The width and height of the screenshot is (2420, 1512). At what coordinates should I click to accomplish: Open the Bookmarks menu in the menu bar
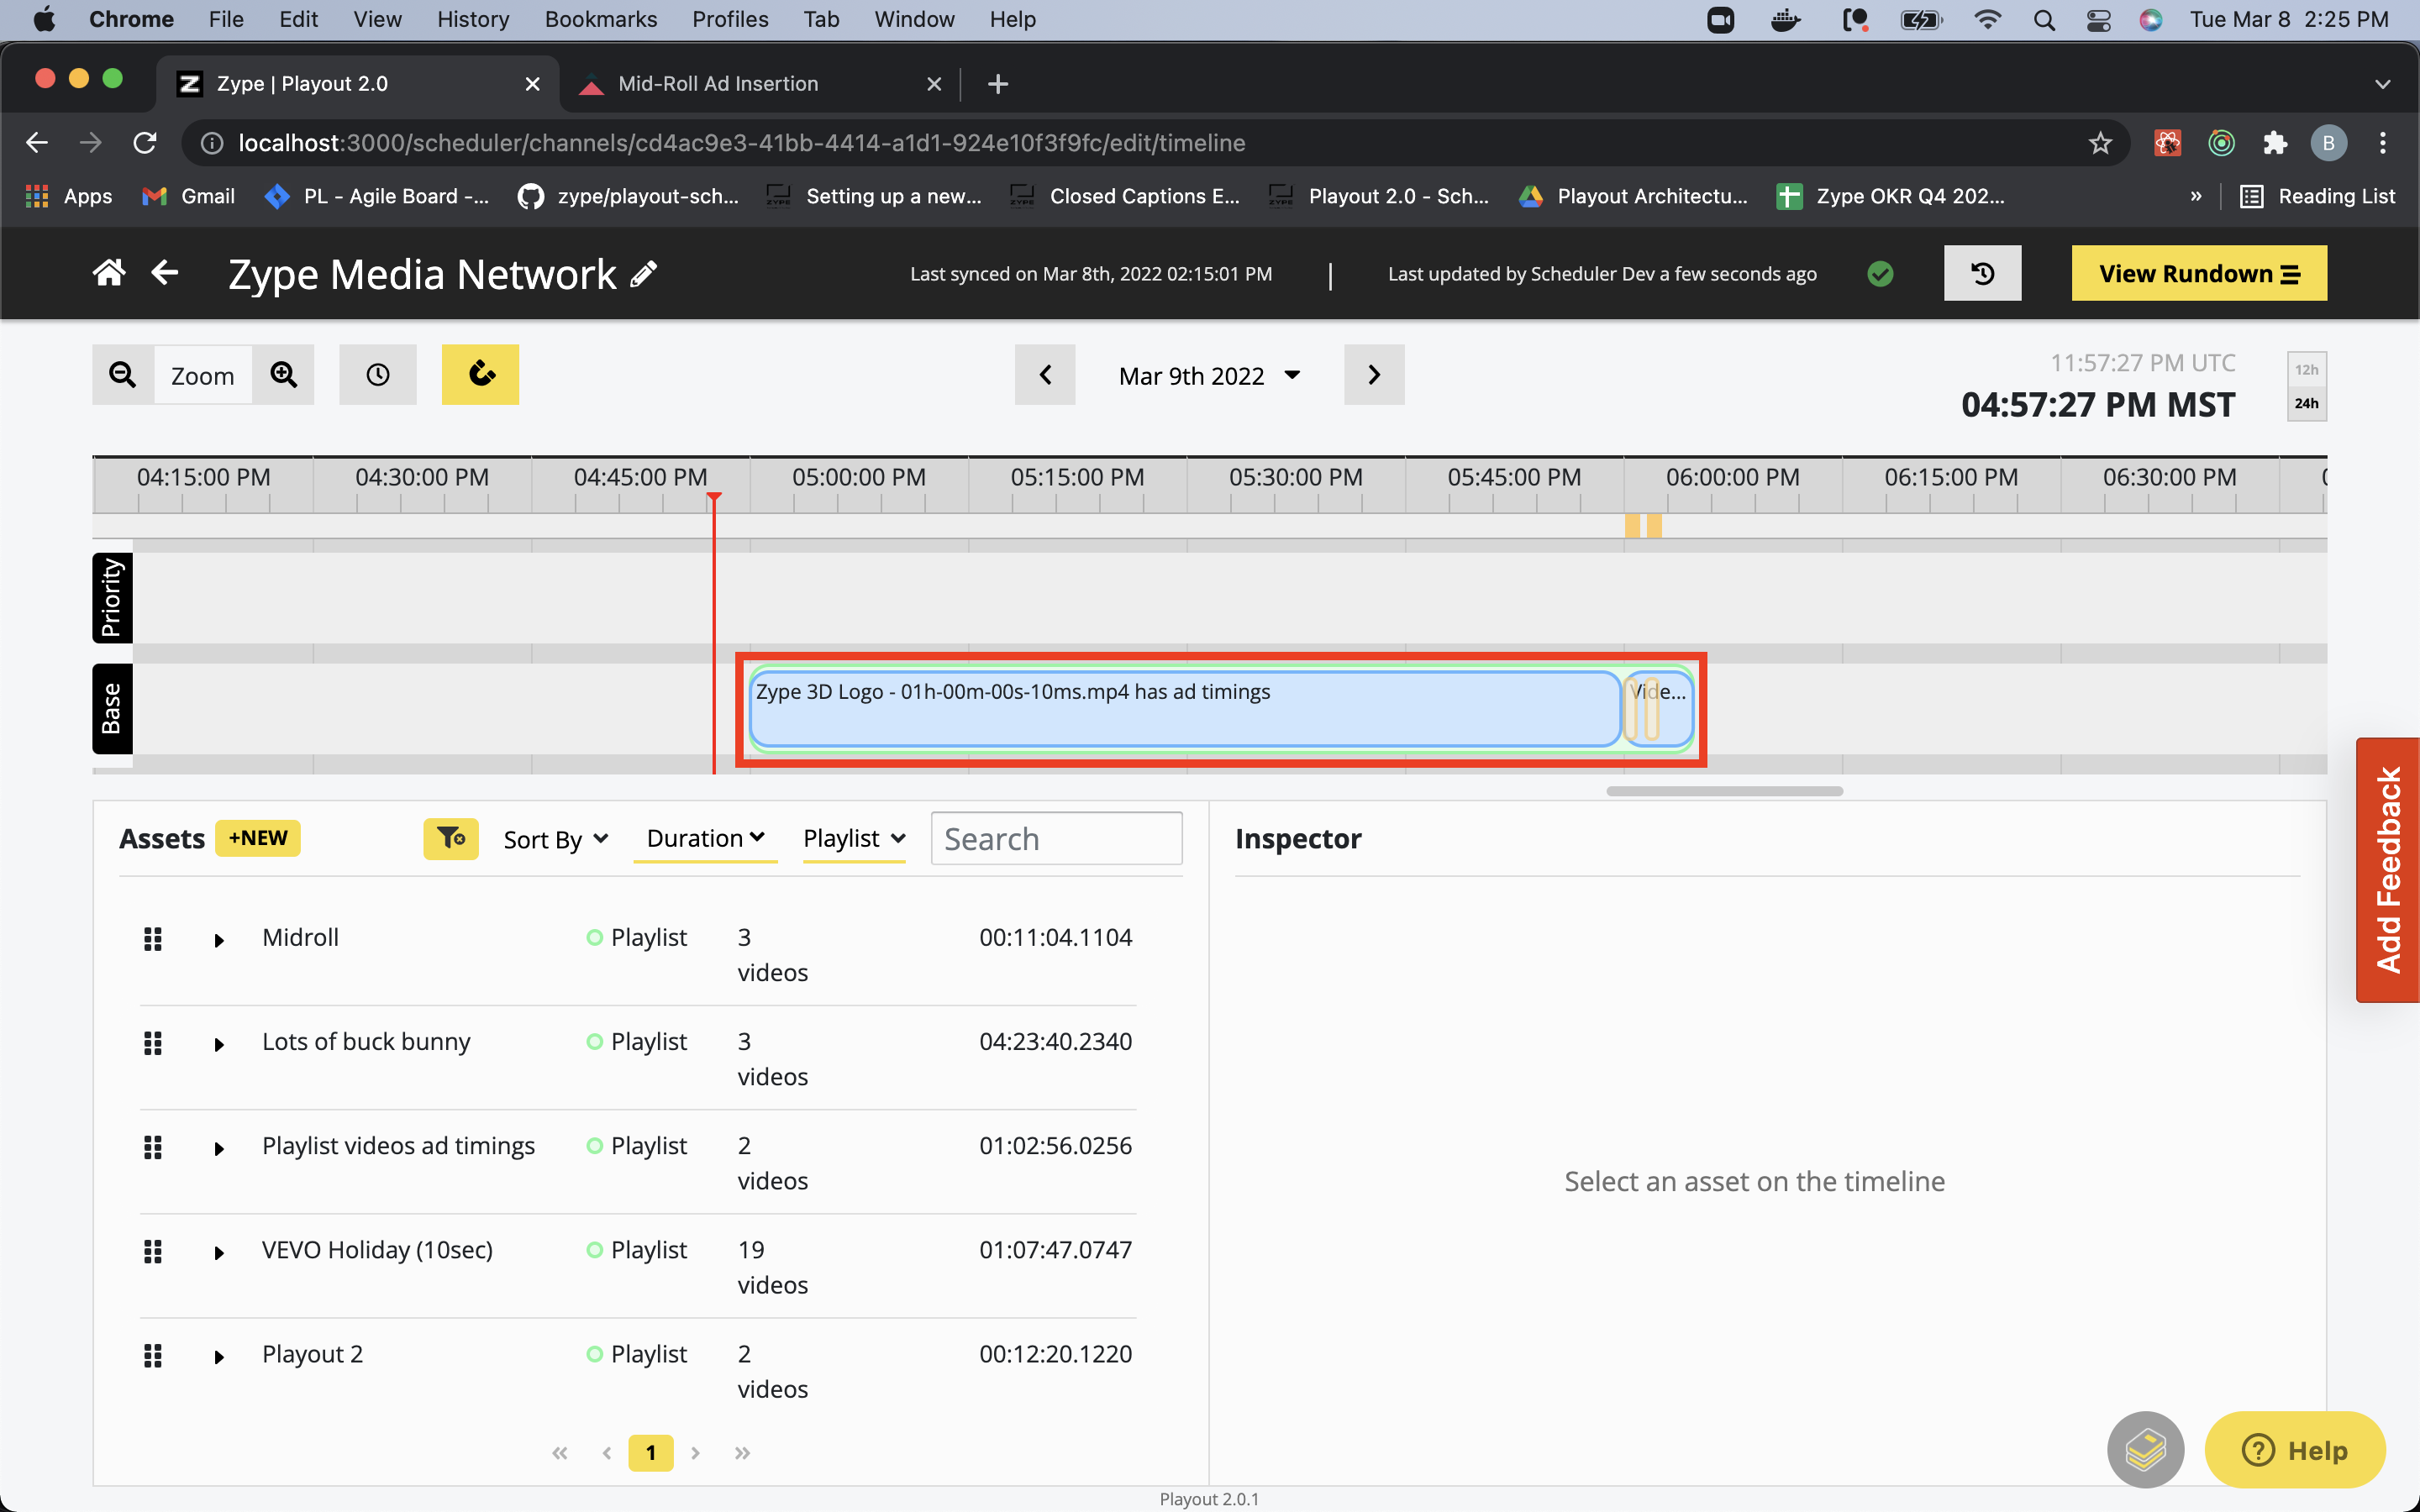tap(601, 19)
